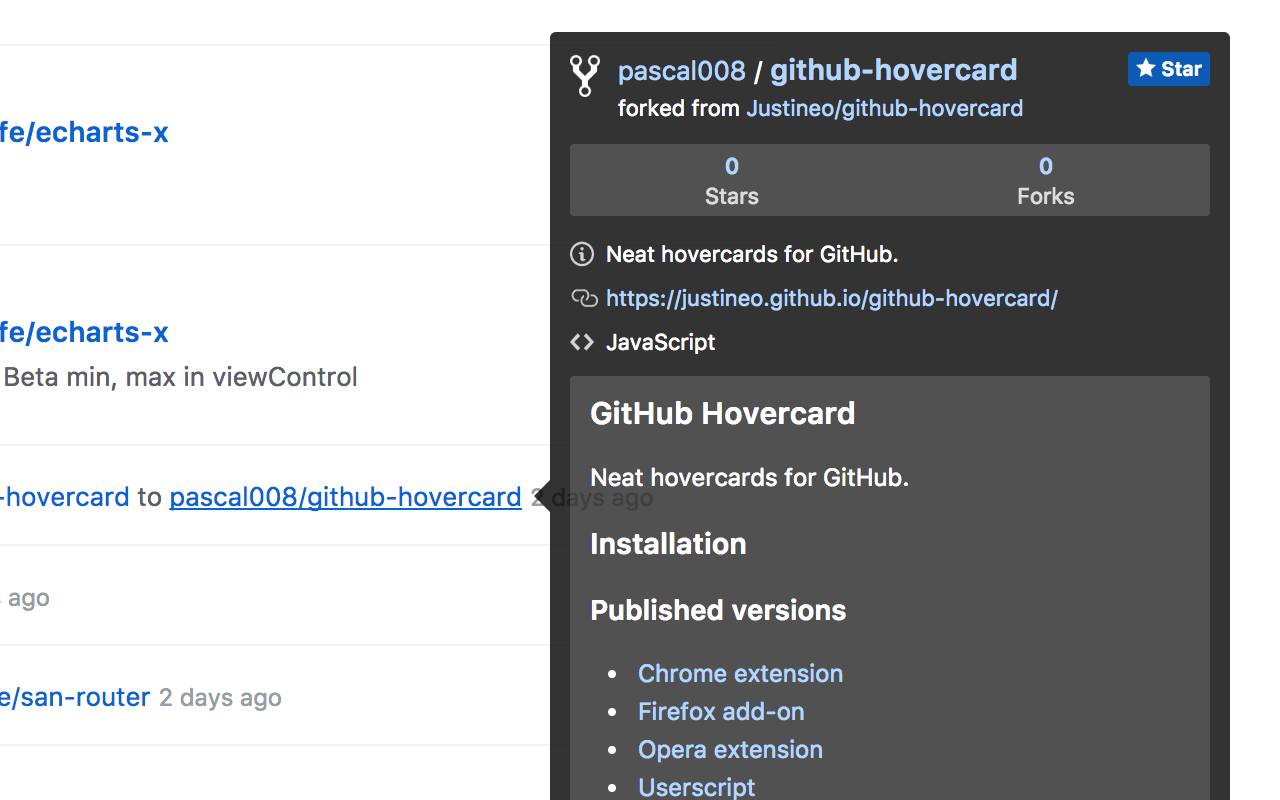The width and height of the screenshot is (1280, 800).
Task: Click the chain link icon before the URL
Action: tap(583, 298)
